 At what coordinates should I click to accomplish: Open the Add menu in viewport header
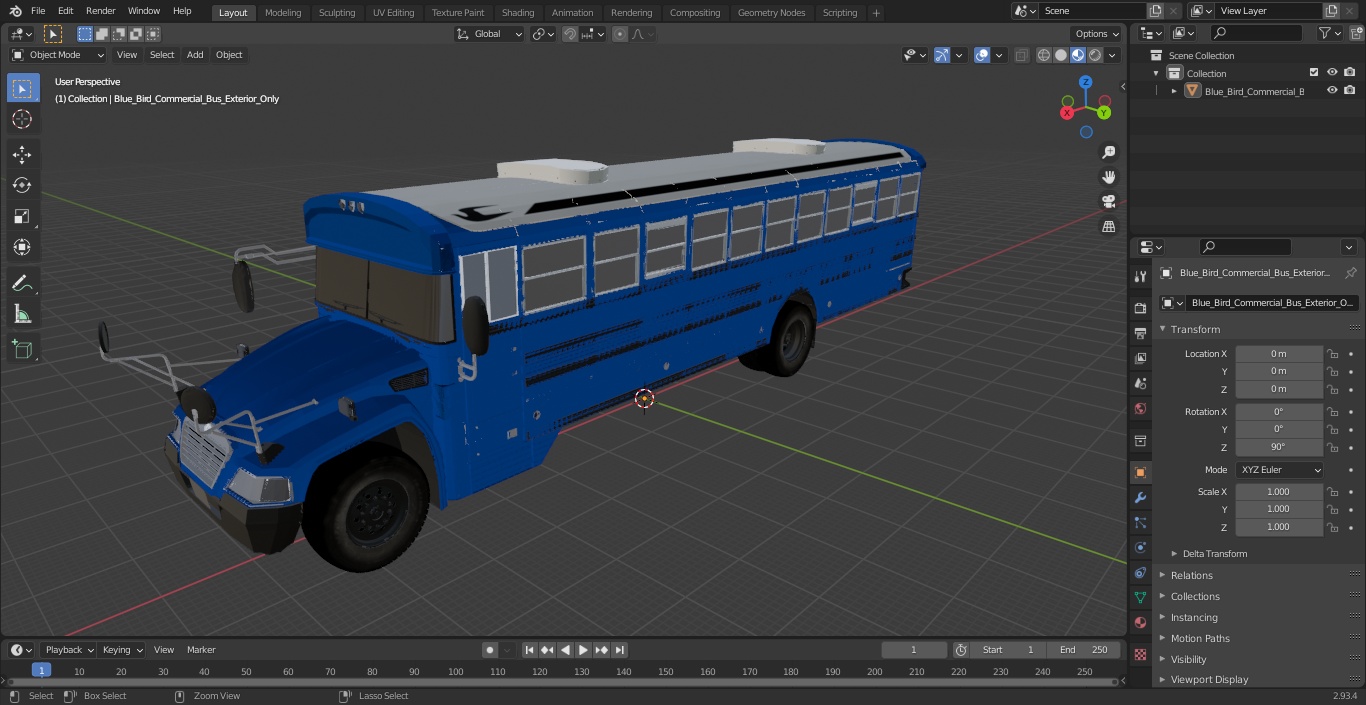(x=195, y=55)
